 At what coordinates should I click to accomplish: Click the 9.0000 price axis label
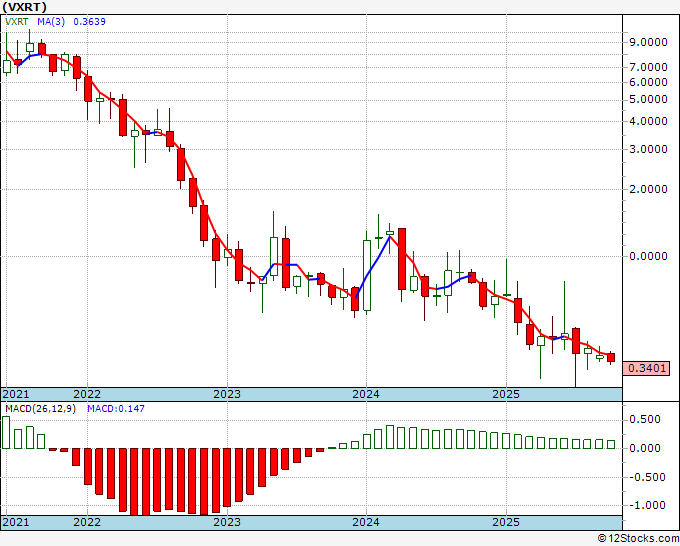[648, 43]
